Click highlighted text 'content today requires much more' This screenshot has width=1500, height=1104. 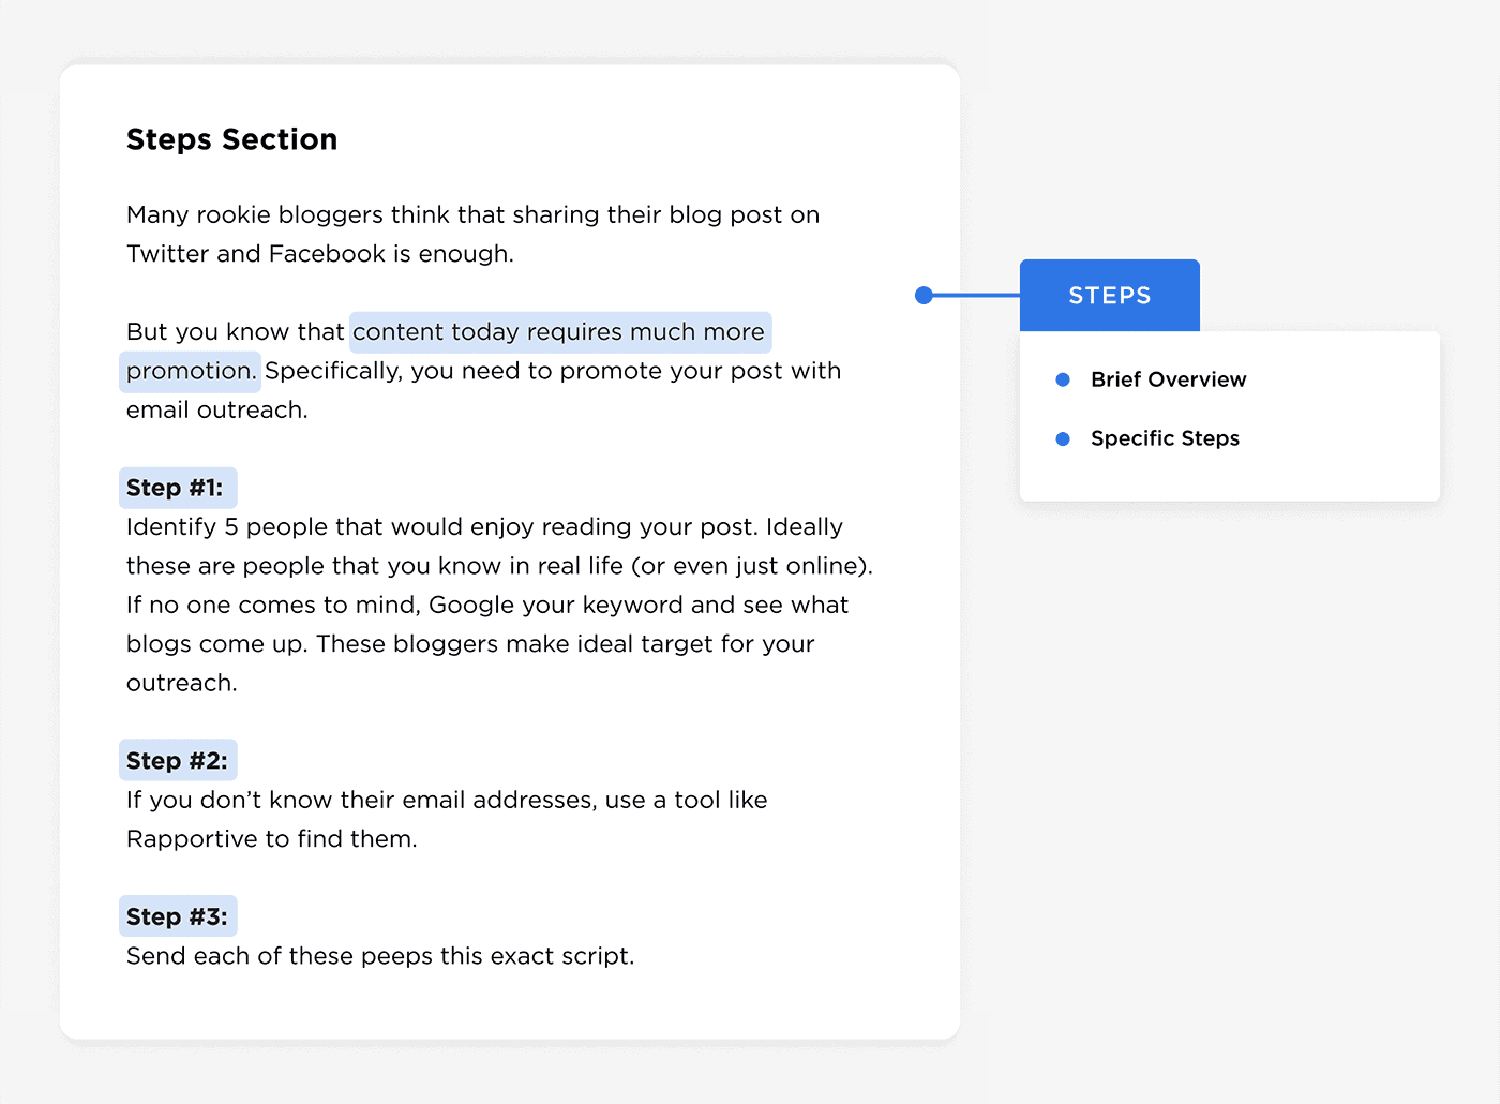click(x=560, y=332)
